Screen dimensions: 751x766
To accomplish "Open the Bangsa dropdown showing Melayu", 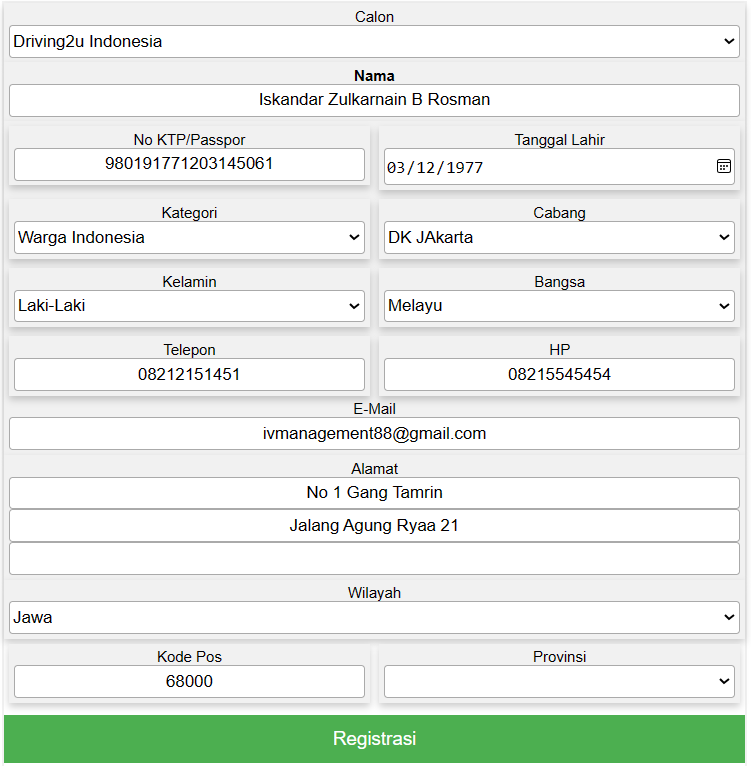I will coord(559,306).
